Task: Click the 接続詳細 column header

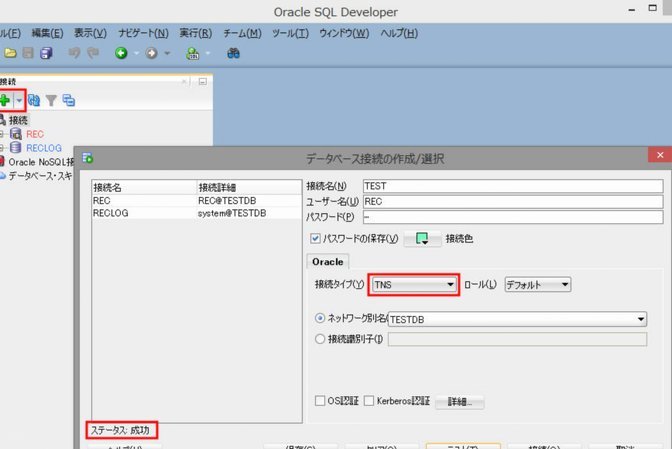Action: [x=249, y=187]
